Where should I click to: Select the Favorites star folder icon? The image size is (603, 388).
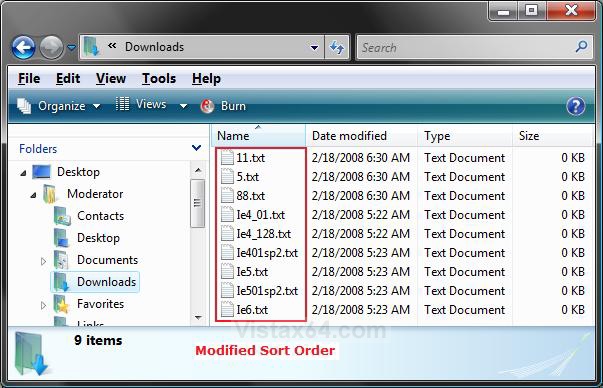tap(61, 304)
